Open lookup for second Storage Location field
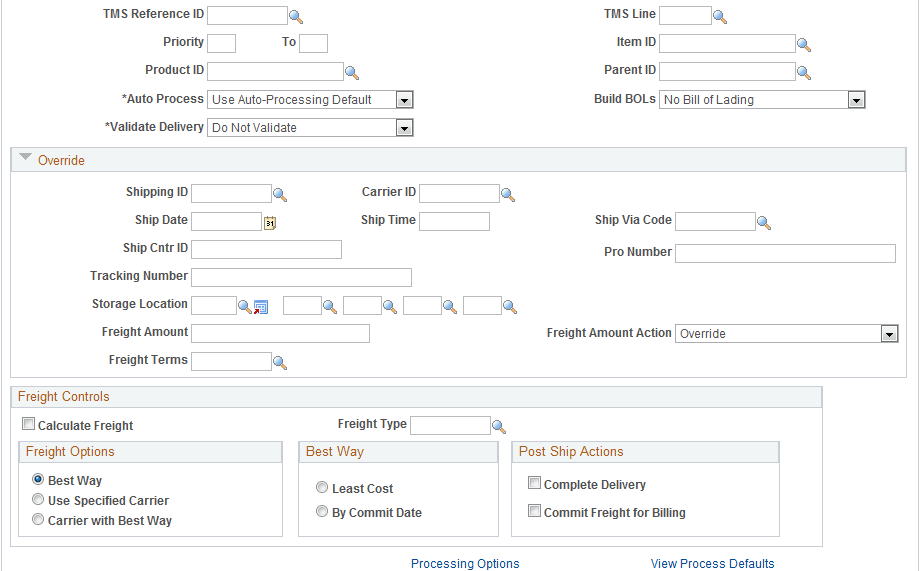This screenshot has width=921, height=571. click(330, 307)
